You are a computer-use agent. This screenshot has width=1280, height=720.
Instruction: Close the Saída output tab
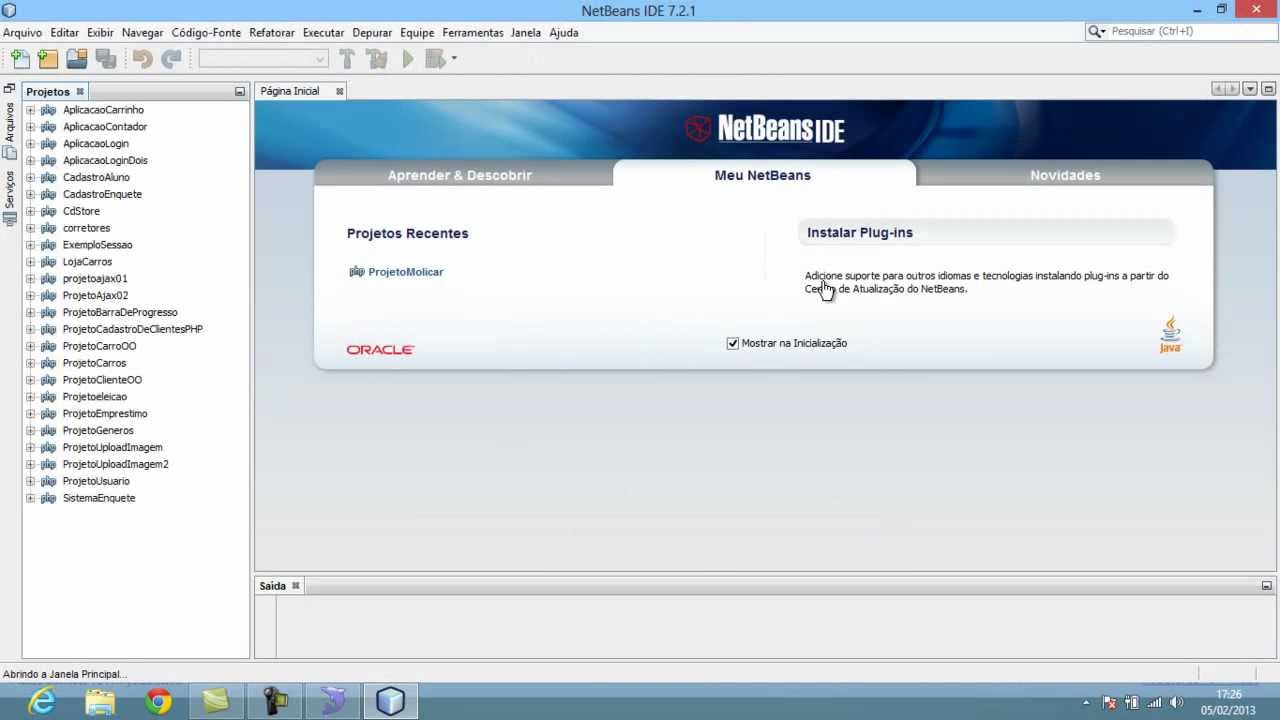[x=295, y=586]
